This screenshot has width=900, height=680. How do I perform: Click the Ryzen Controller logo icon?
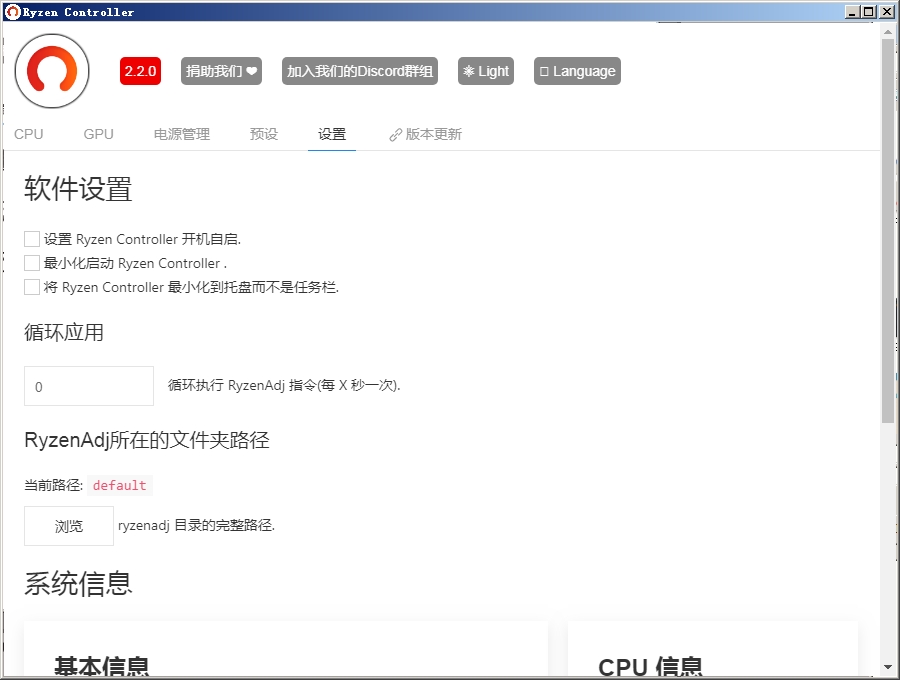pyautogui.click(x=51, y=71)
